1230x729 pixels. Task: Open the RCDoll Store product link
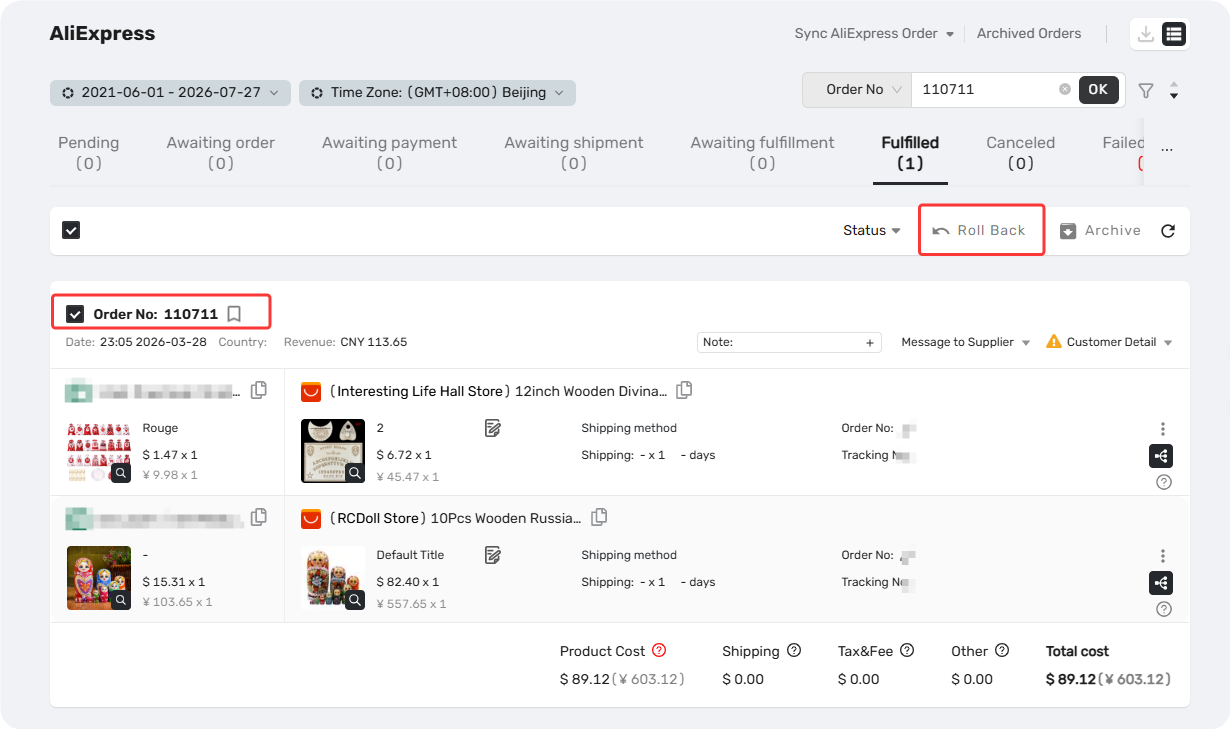point(455,518)
